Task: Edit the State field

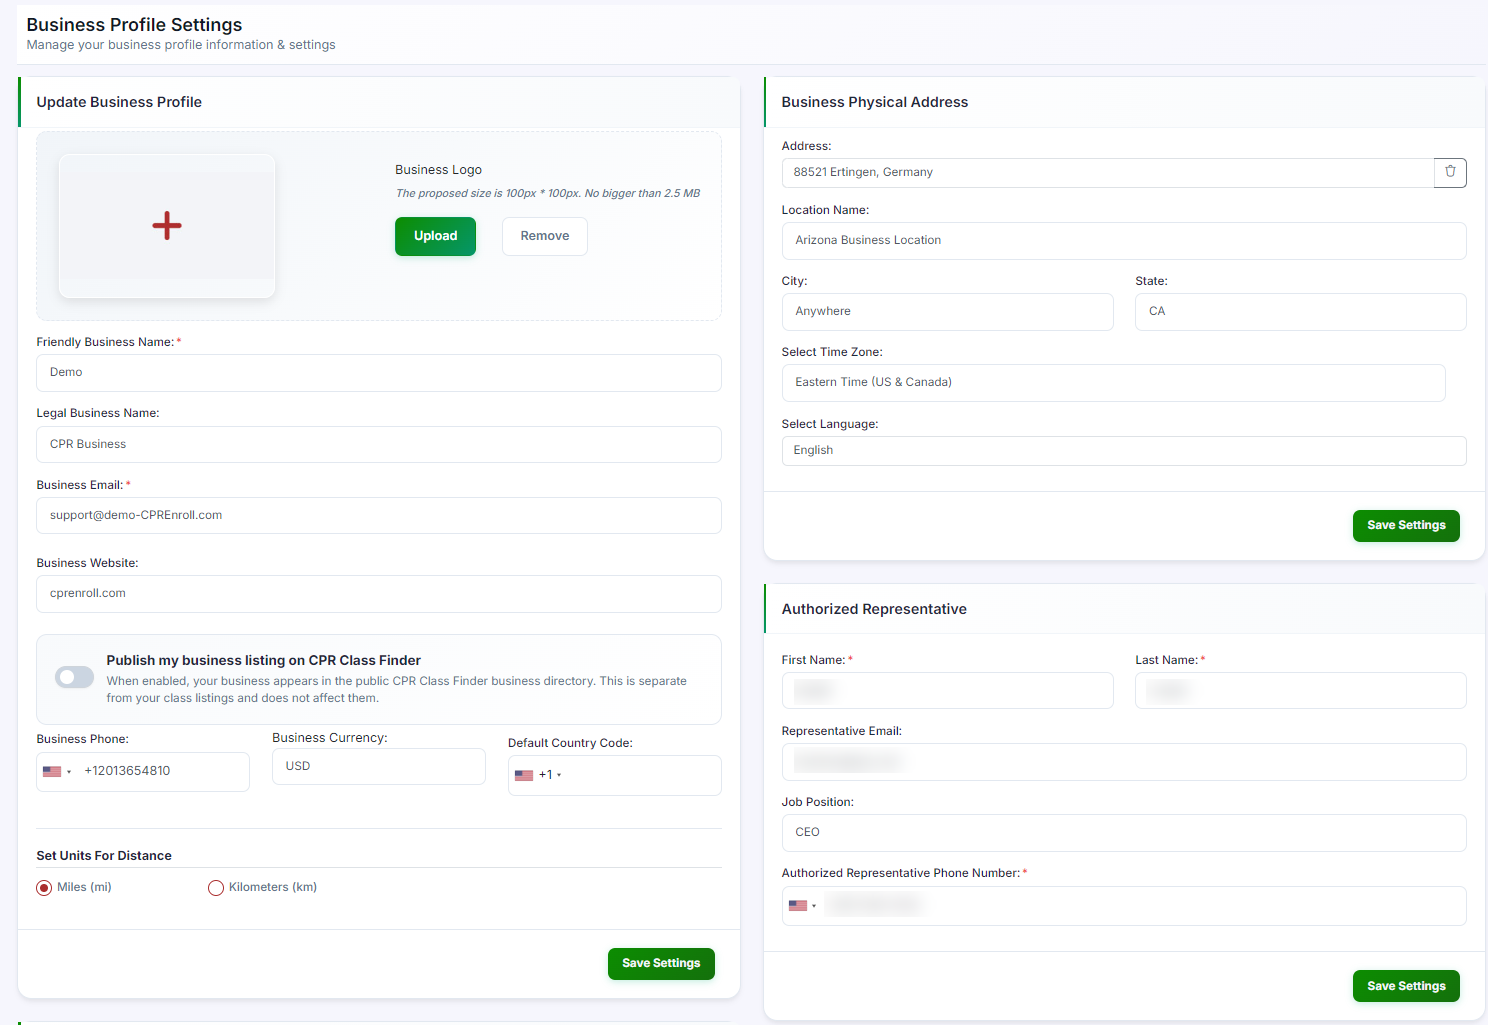Action: tap(1300, 312)
